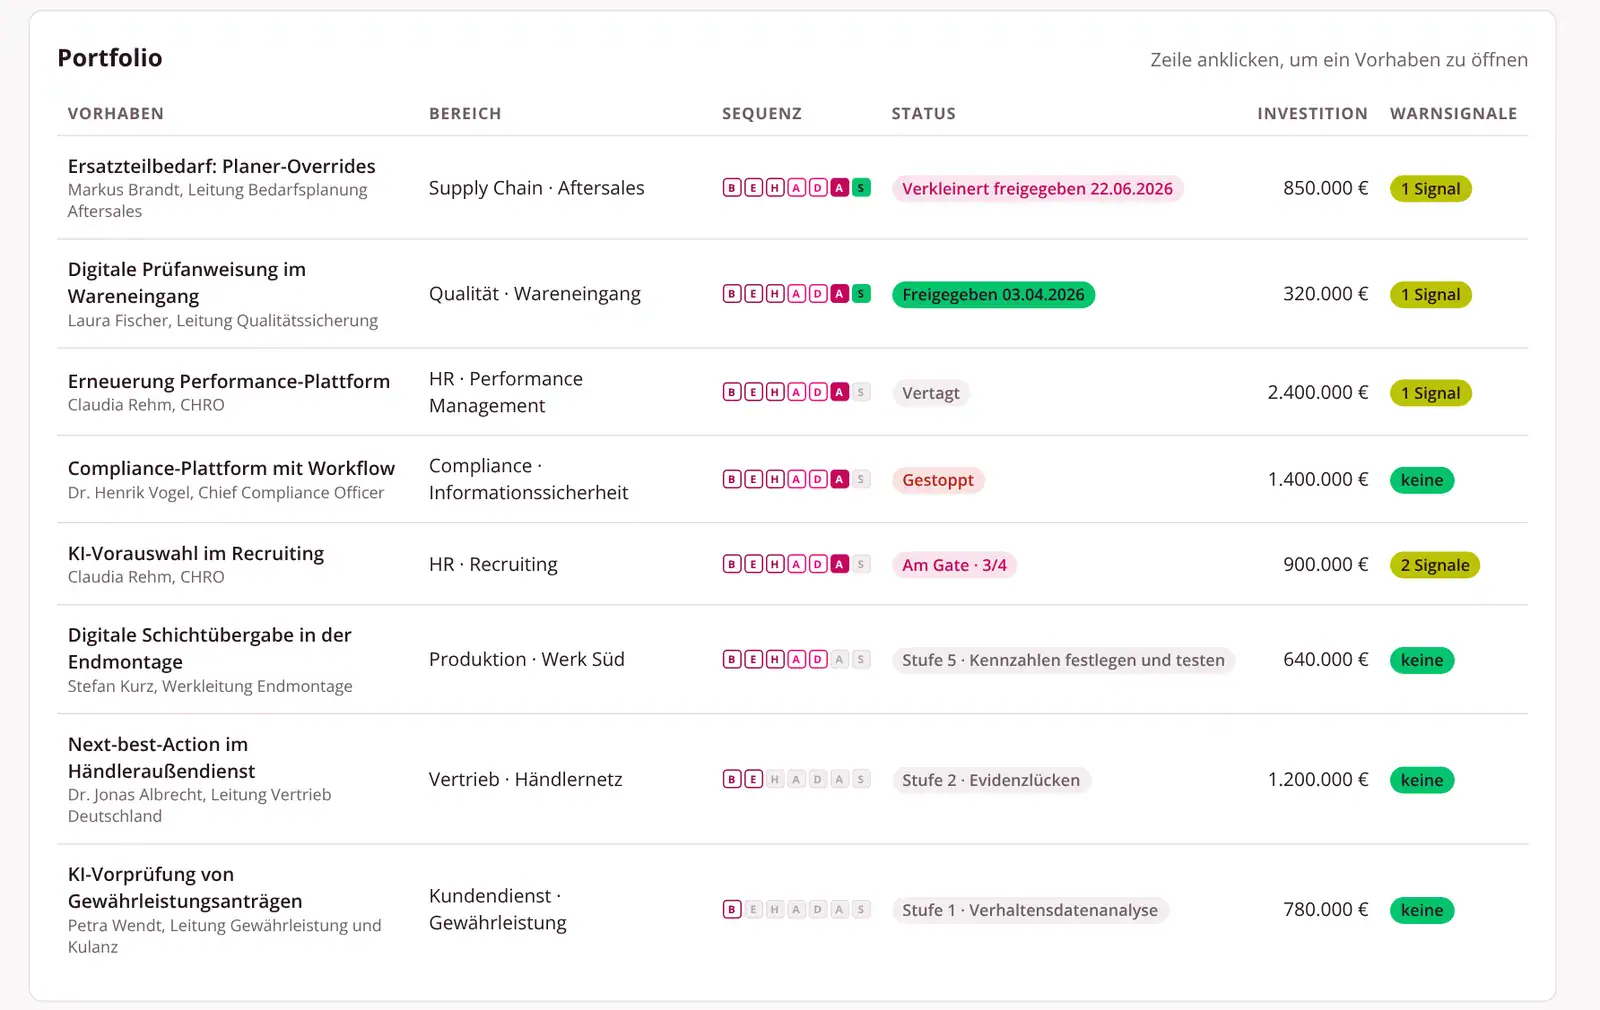Open the Ersatzteilbedarf: Planer-Overrides project
The height and width of the screenshot is (1010, 1600).
pyautogui.click(x=792, y=188)
